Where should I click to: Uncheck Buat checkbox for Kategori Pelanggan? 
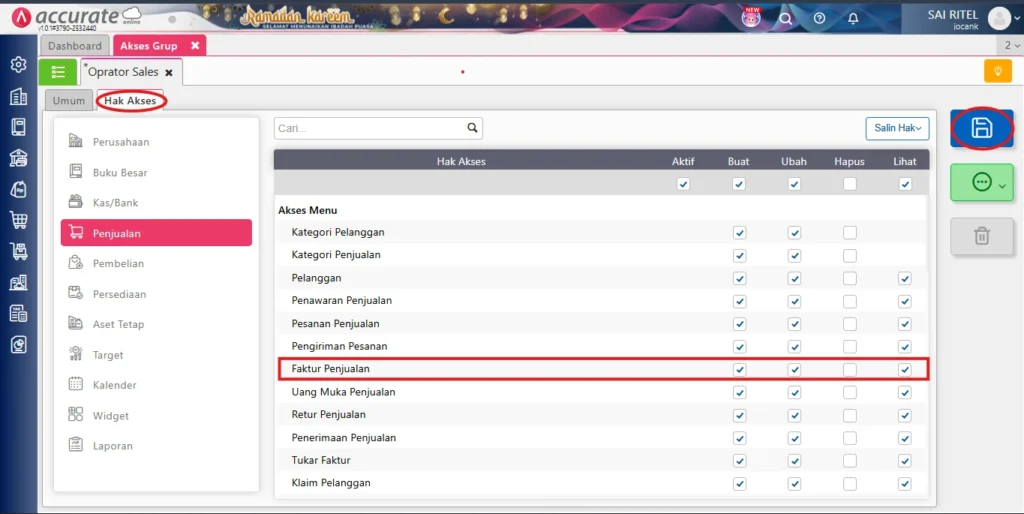739,232
